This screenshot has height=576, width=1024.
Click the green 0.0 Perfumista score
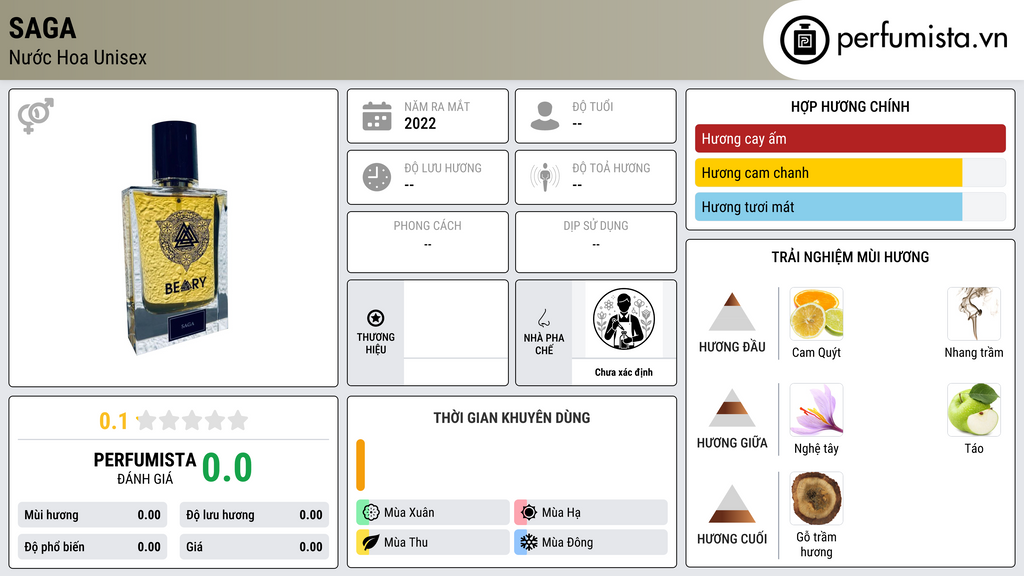227,467
